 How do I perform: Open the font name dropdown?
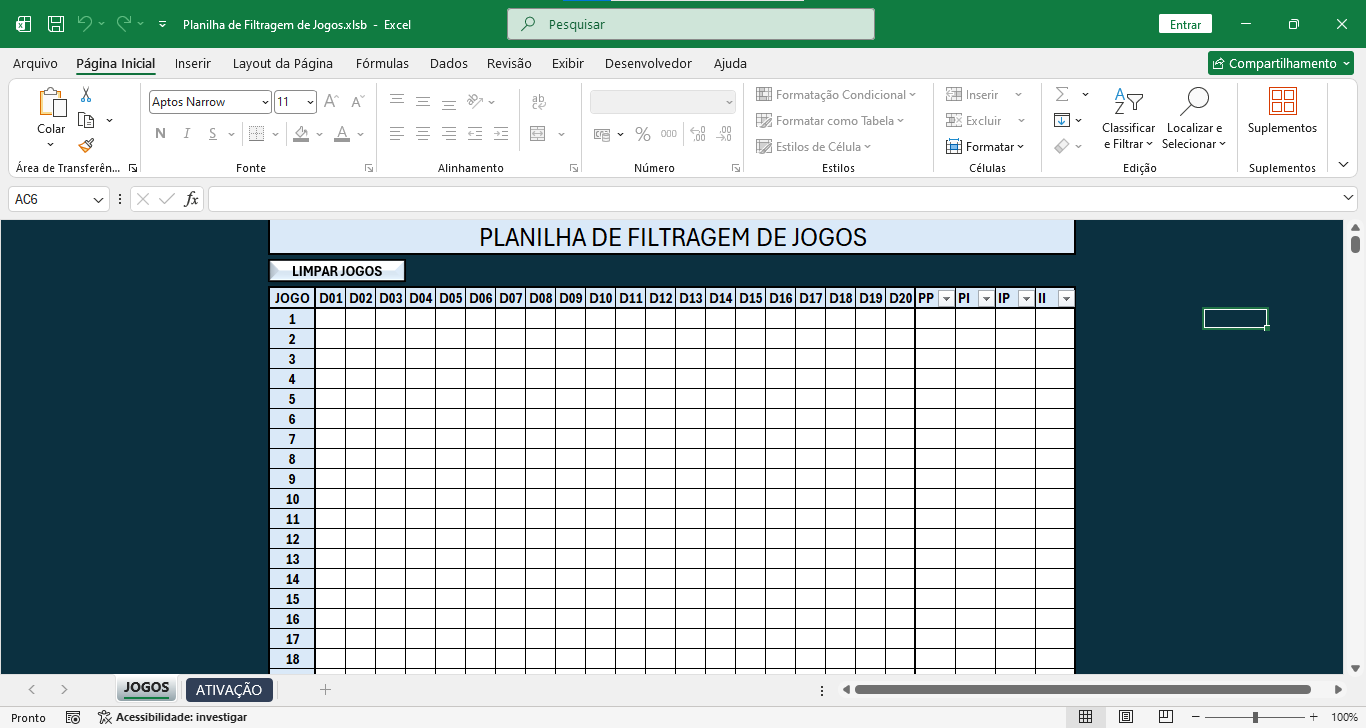(265, 102)
